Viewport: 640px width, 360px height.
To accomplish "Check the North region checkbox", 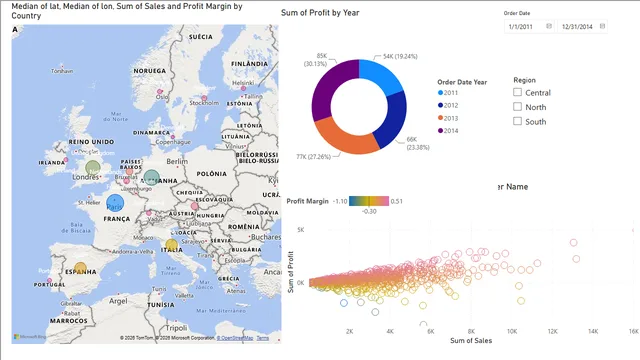I will click(x=518, y=107).
